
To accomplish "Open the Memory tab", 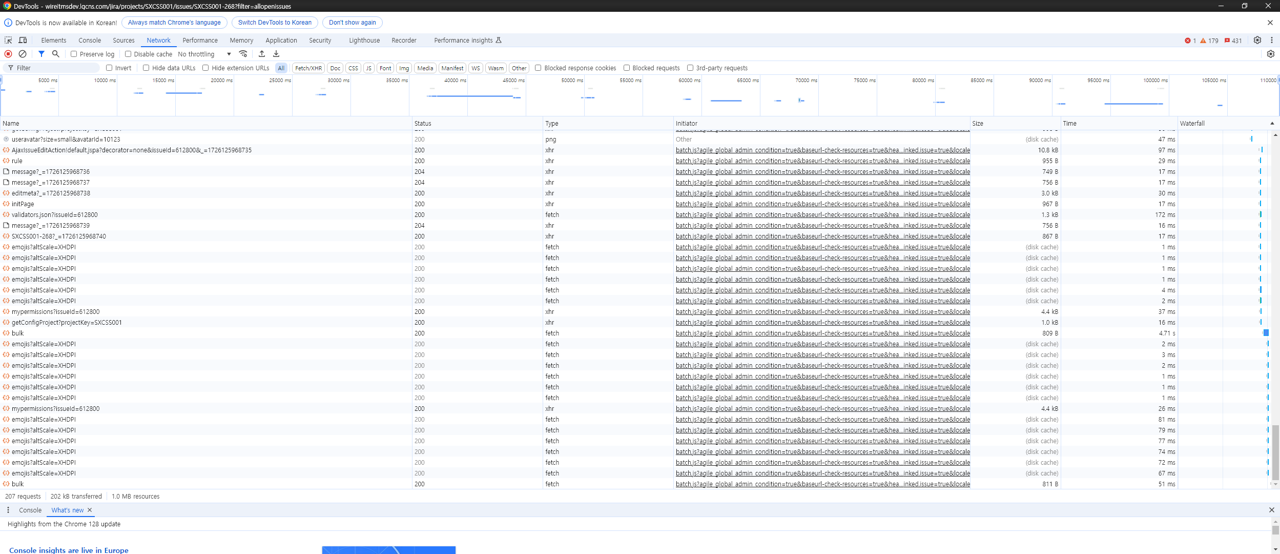I will [x=241, y=40].
